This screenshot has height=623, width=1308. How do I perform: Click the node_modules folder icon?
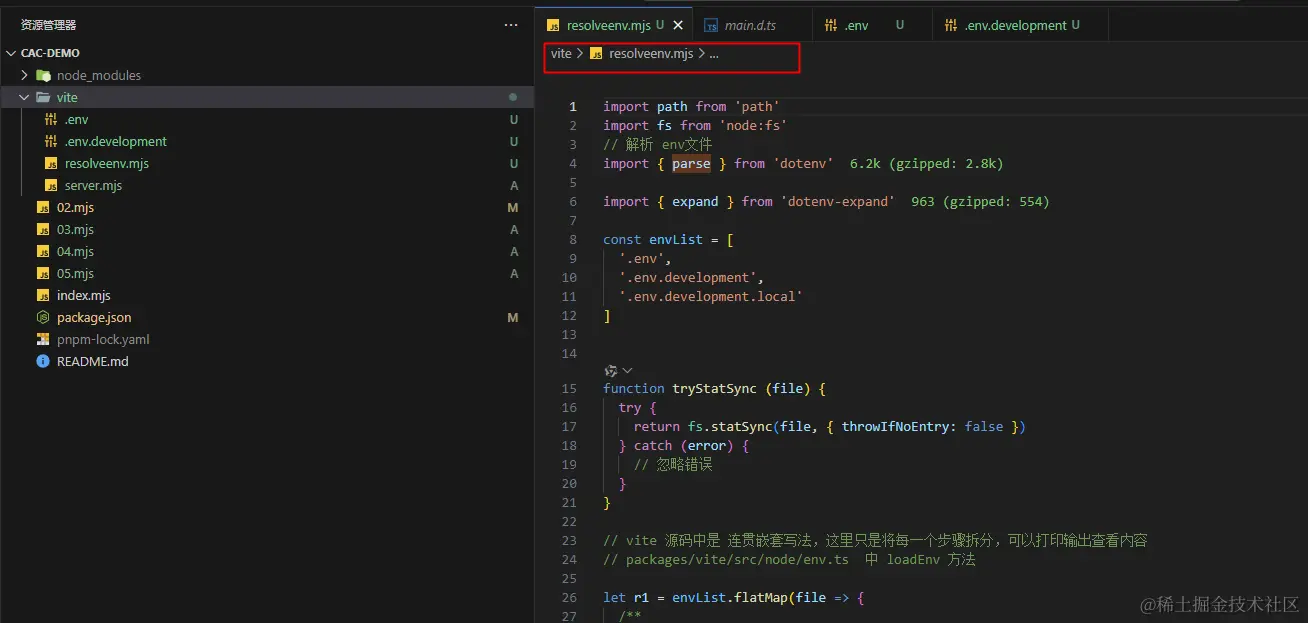click(x=43, y=75)
